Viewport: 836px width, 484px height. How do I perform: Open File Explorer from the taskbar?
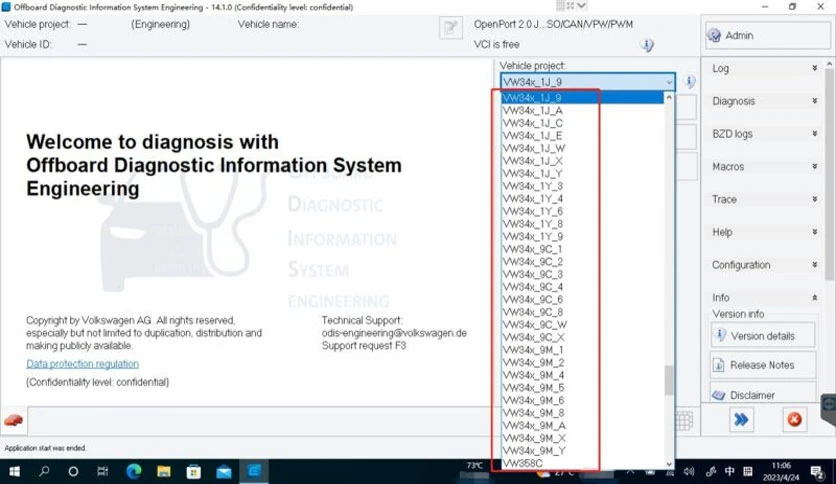point(164,471)
